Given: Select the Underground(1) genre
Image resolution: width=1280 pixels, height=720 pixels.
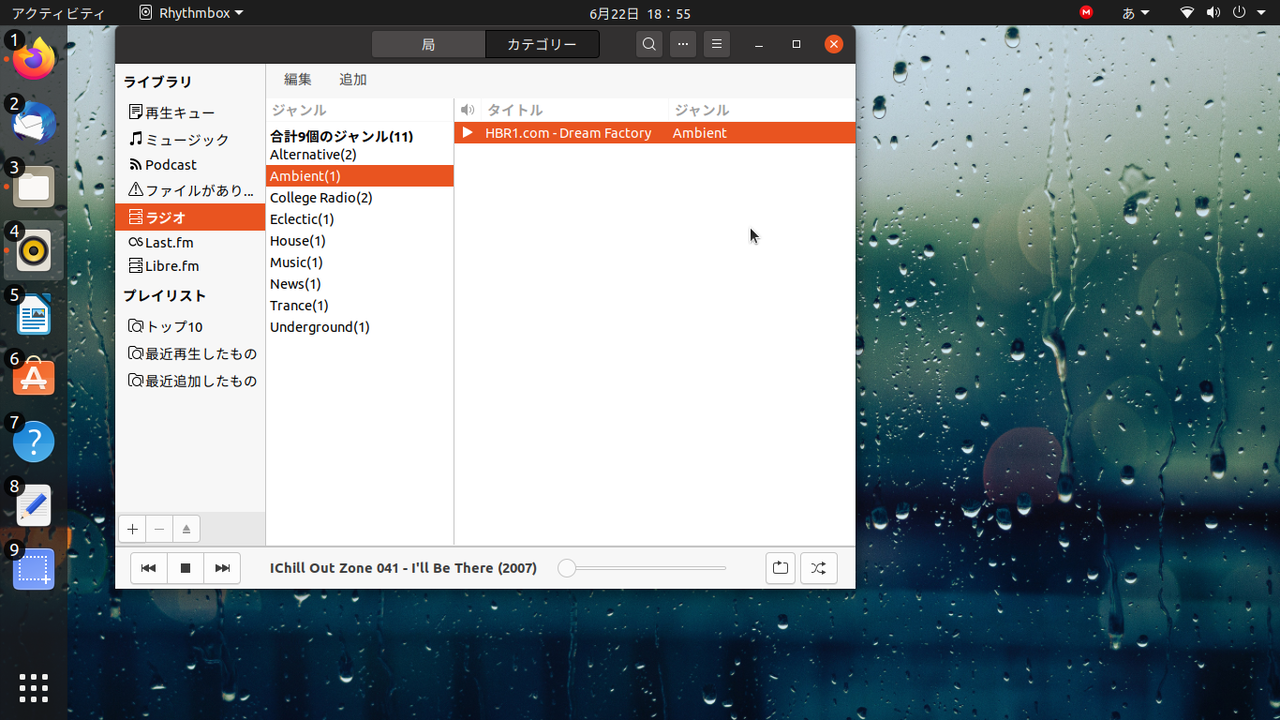Looking at the screenshot, I should pos(360,327).
